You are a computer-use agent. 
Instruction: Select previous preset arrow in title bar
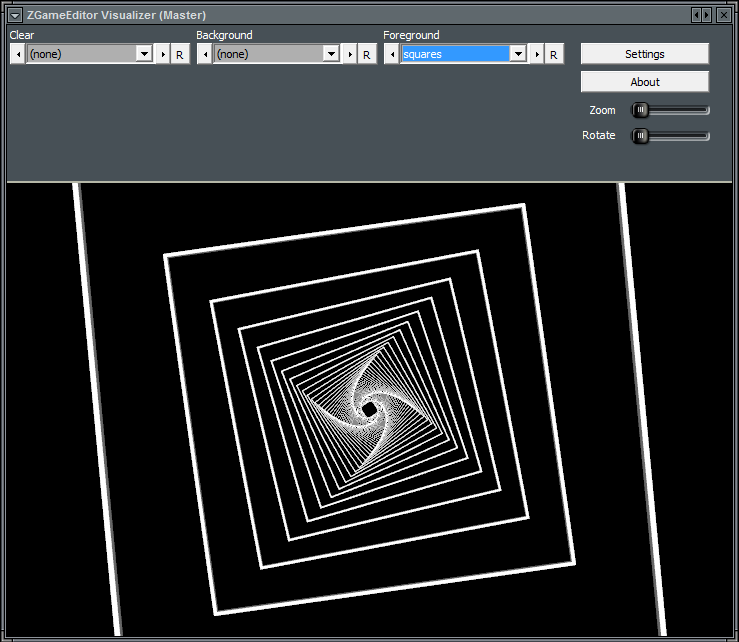pyautogui.click(x=697, y=15)
